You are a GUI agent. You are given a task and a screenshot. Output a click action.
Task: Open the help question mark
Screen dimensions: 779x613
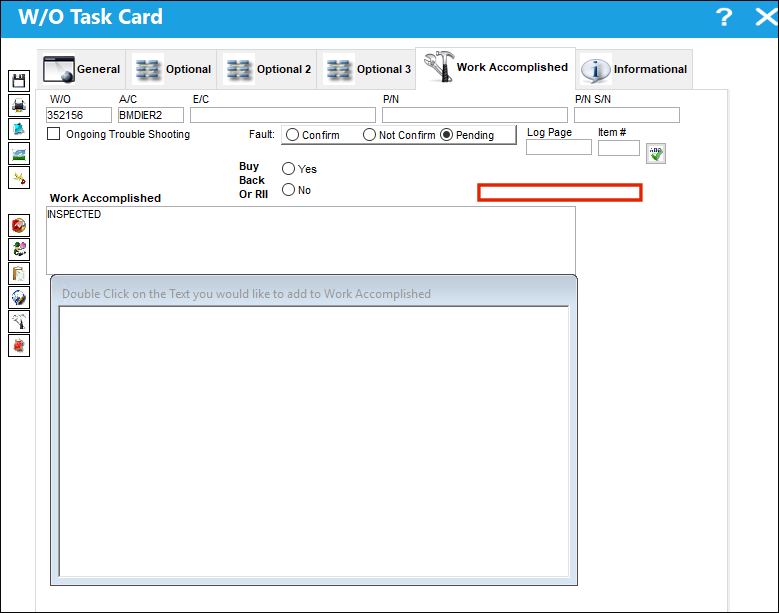724,17
